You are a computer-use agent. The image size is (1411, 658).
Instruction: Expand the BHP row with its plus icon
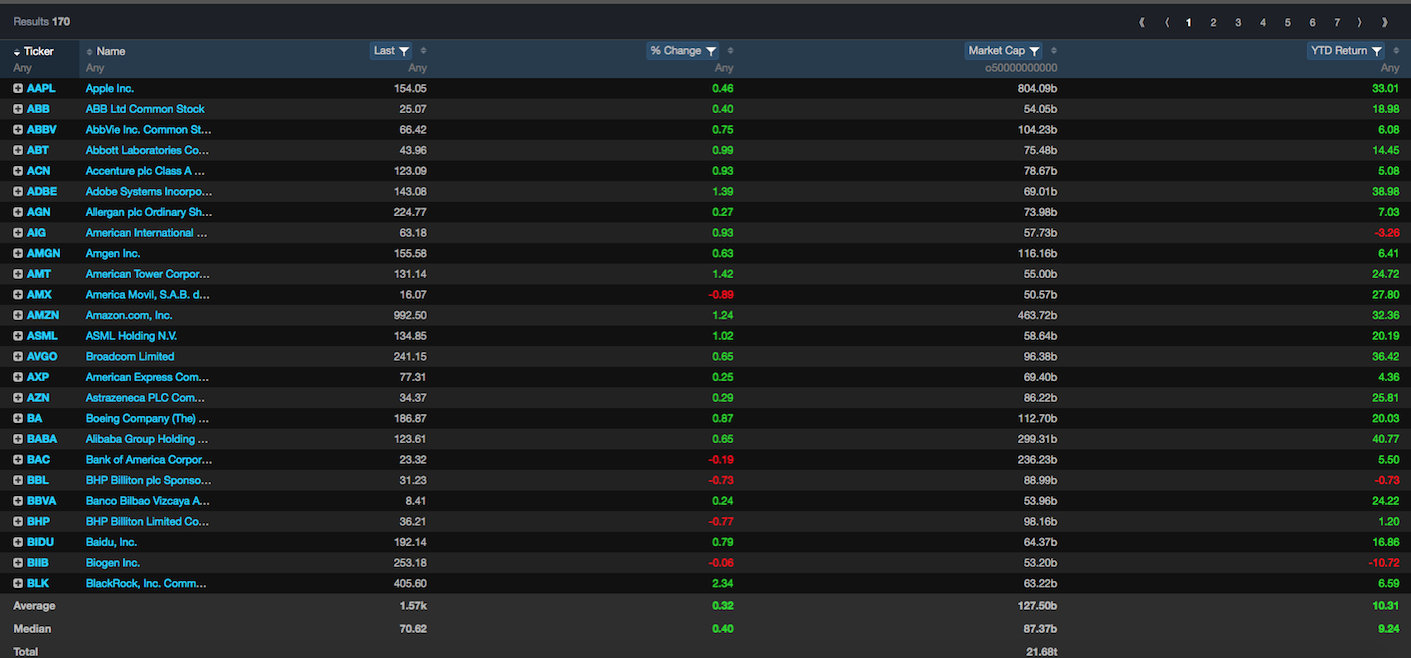pyautogui.click(x=18, y=521)
